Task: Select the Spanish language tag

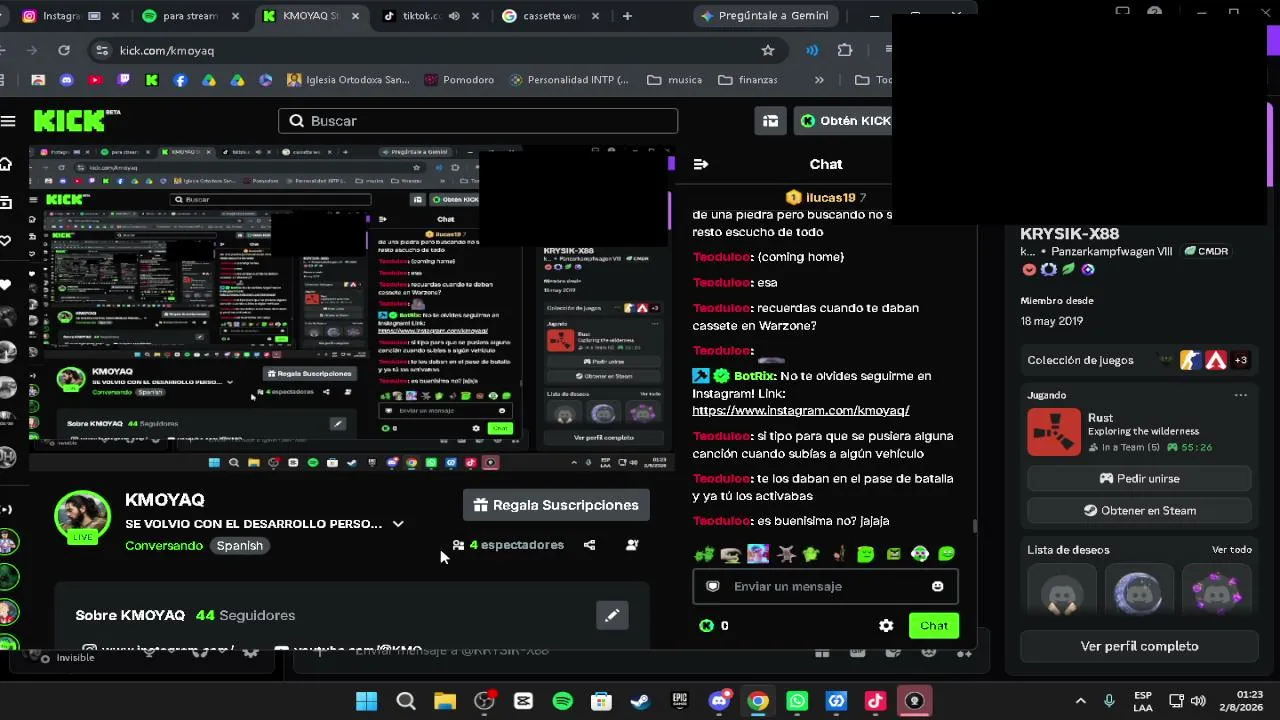Action: point(240,546)
